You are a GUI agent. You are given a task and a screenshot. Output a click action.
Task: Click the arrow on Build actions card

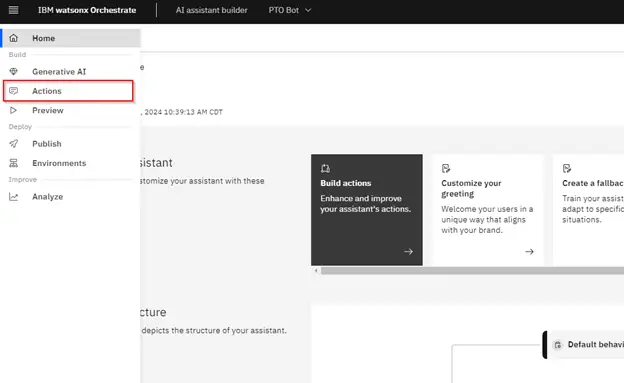(408, 252)
